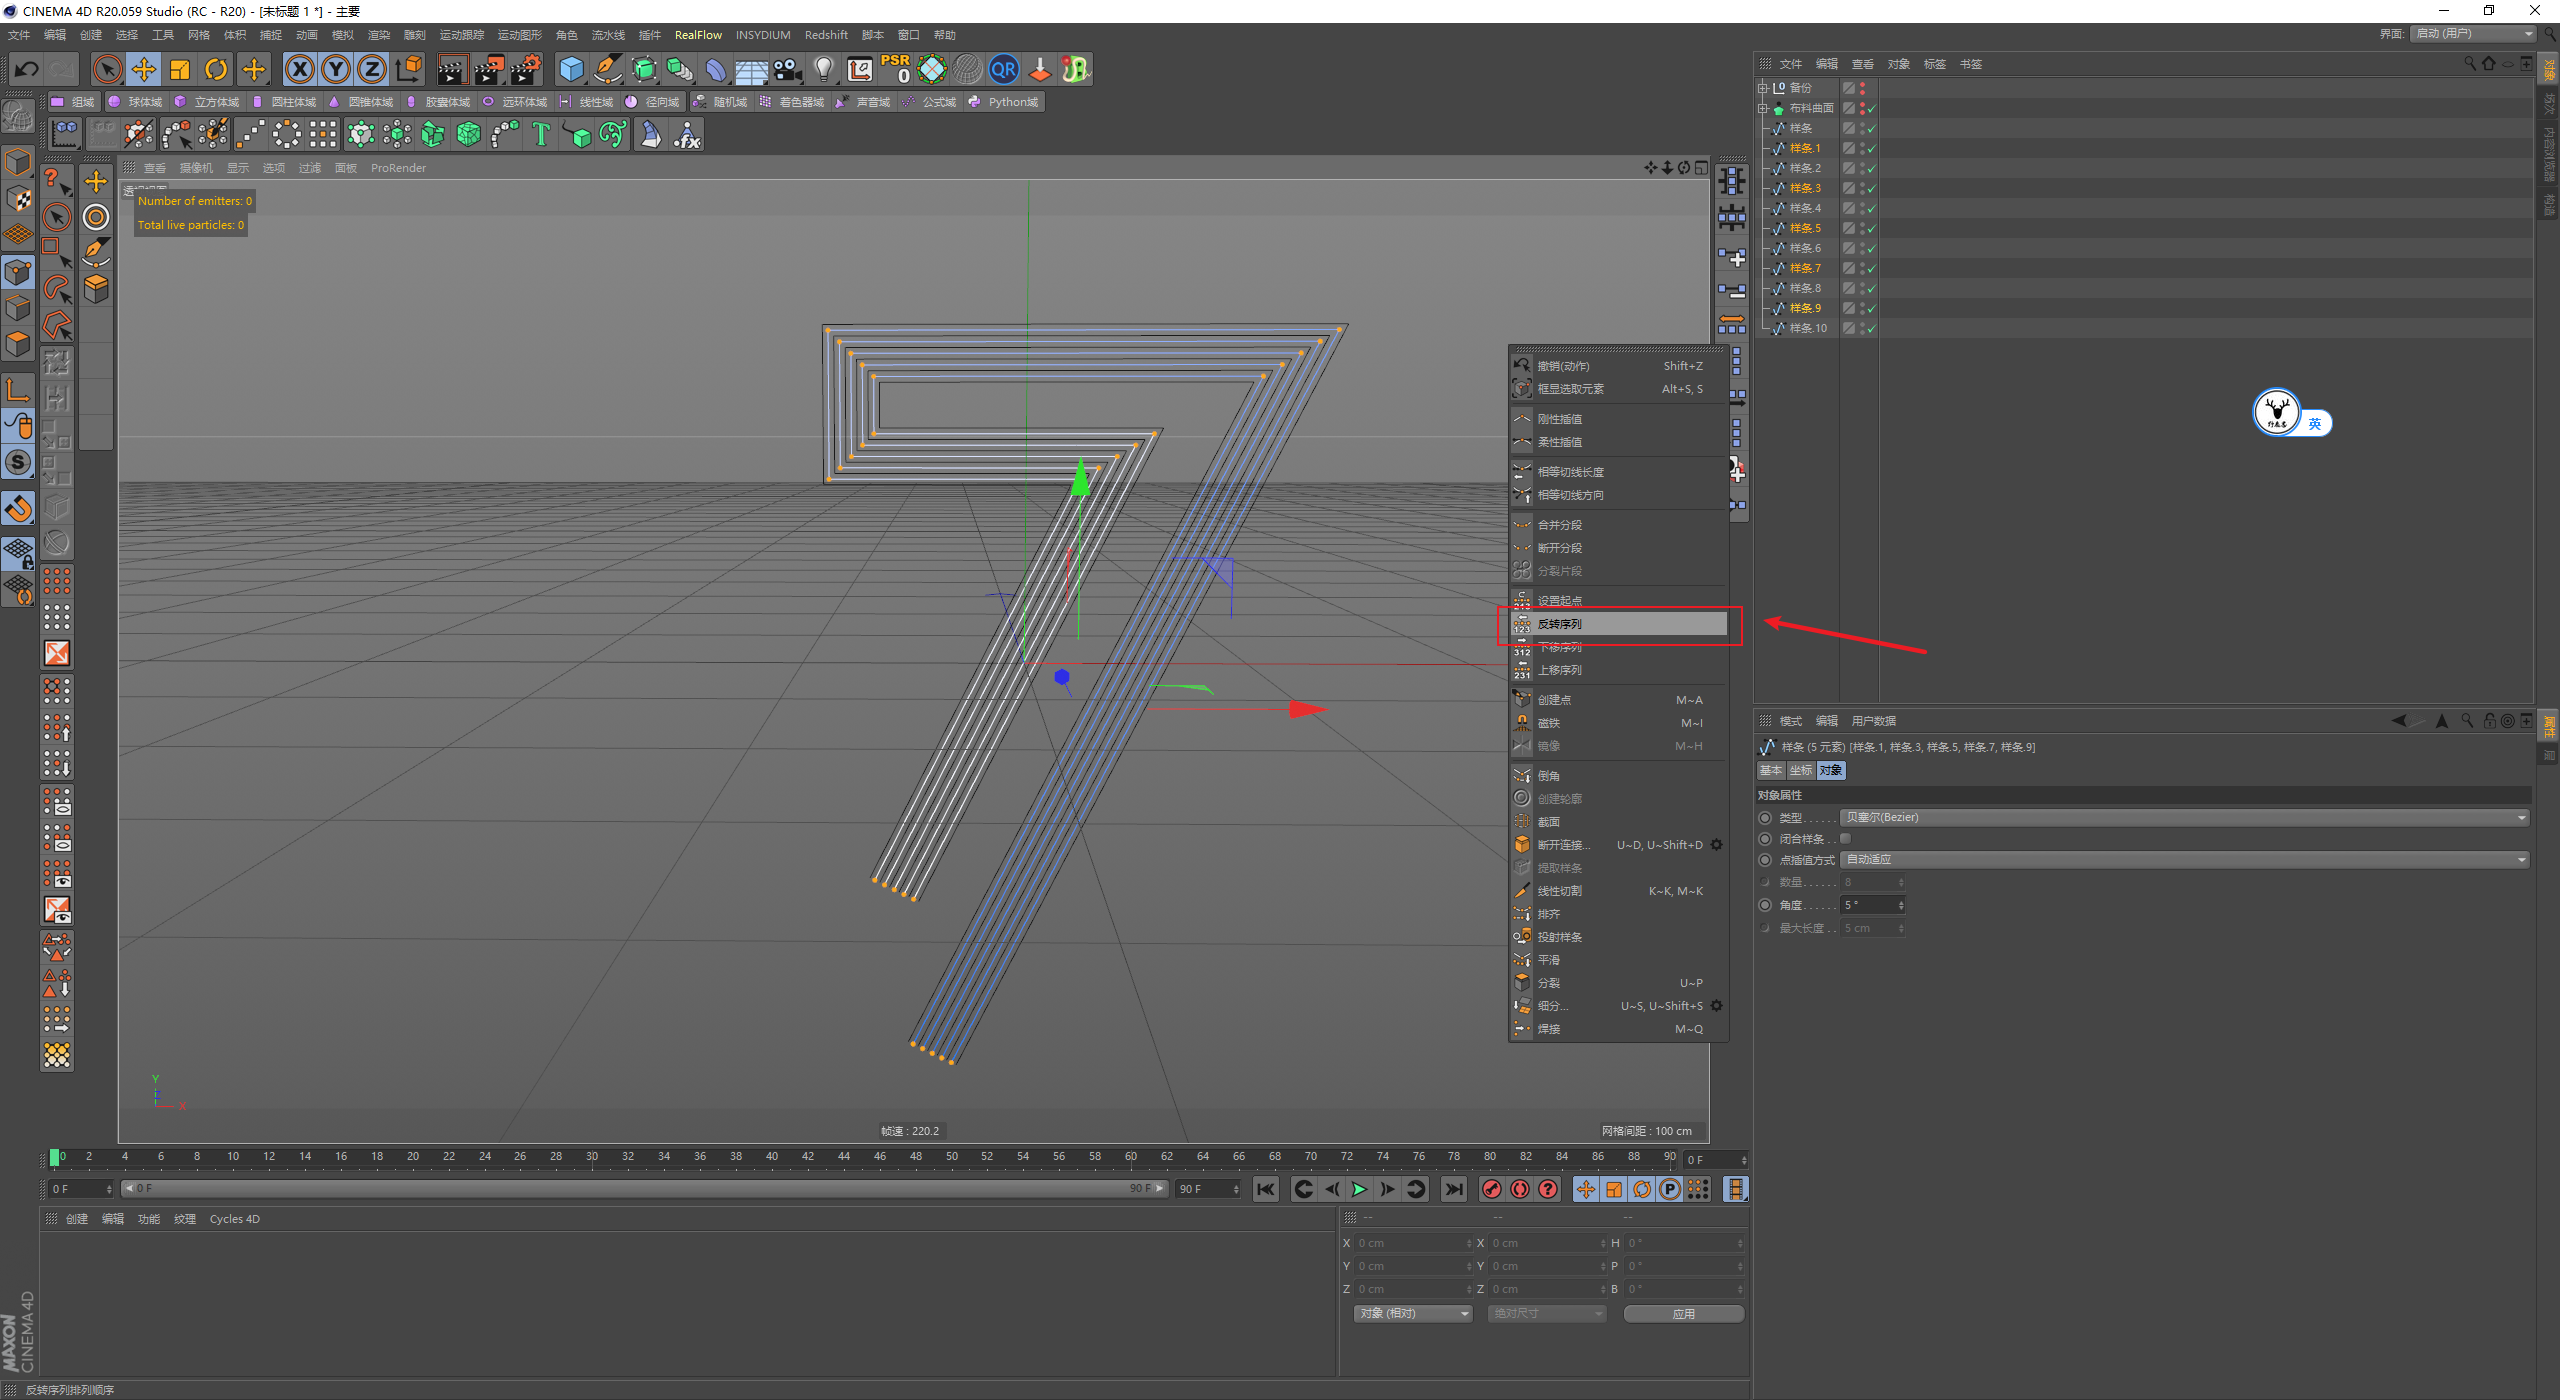Enable the 闭合样条 checkbox
Screen dimensions: 2560x1400
point(1845,839)
